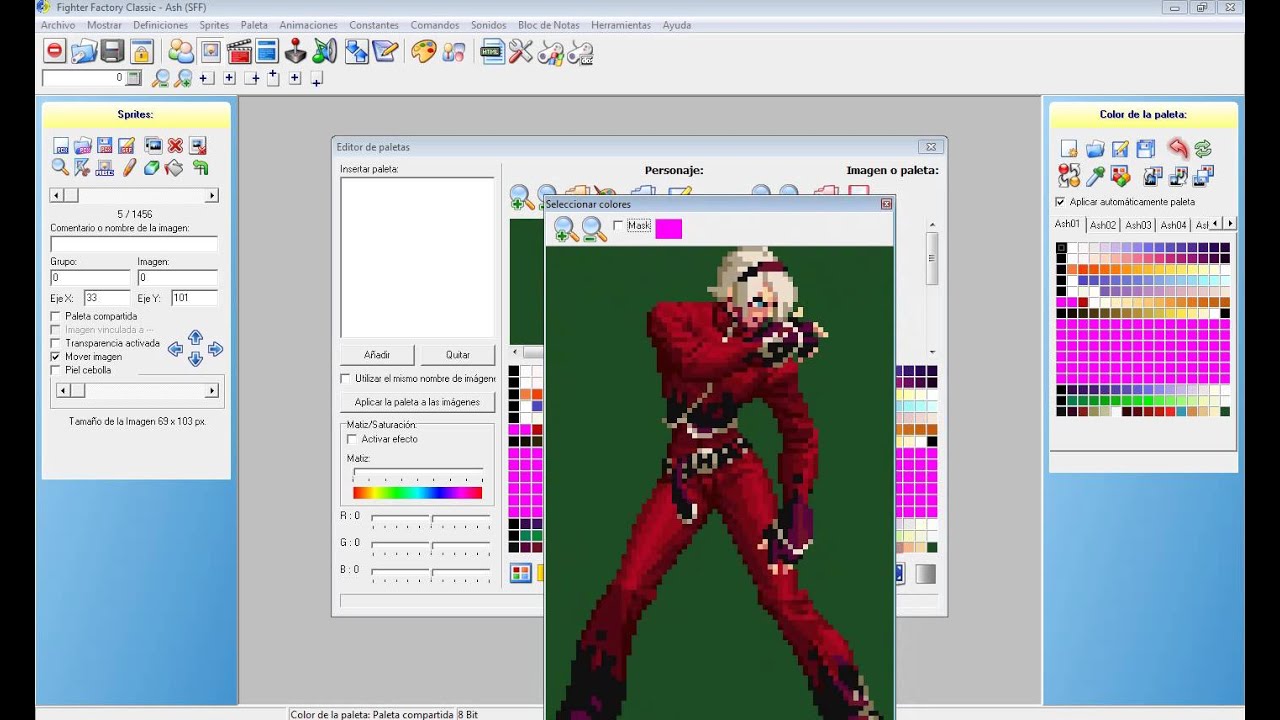Click zoom out magnifier in Seleccionar colores
1280x720 pixels.
pyautogui.click(x=594, y=229)
